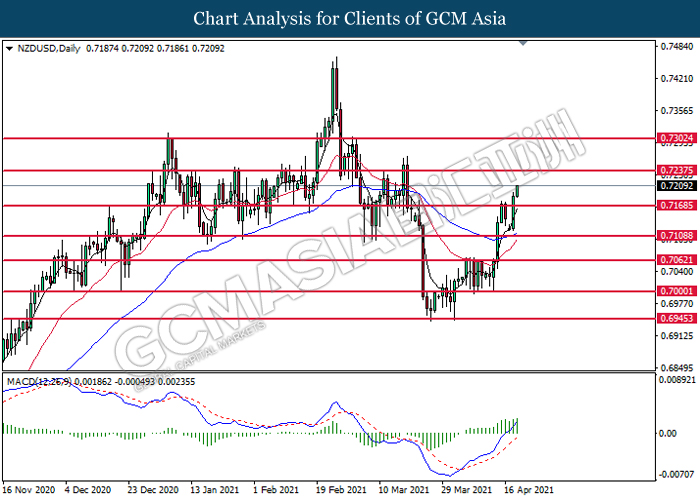
Task: Click the 0.68495 price axis value
Action: click(677, 368)
